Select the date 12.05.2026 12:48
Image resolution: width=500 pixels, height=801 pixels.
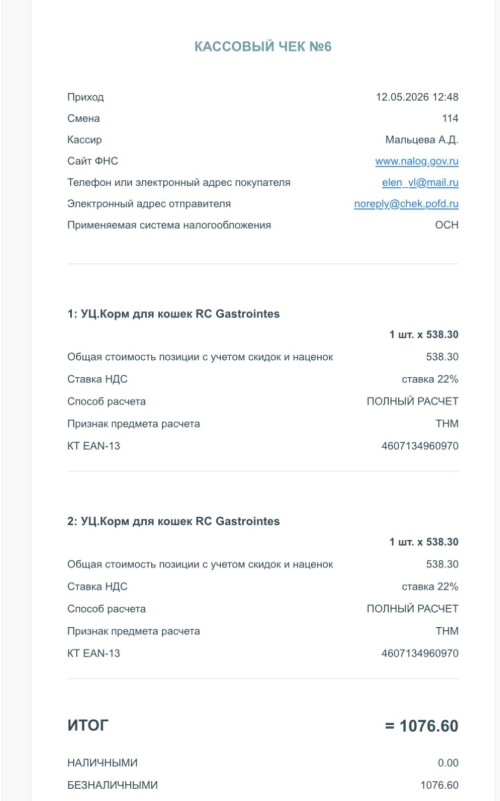(417, 97)
